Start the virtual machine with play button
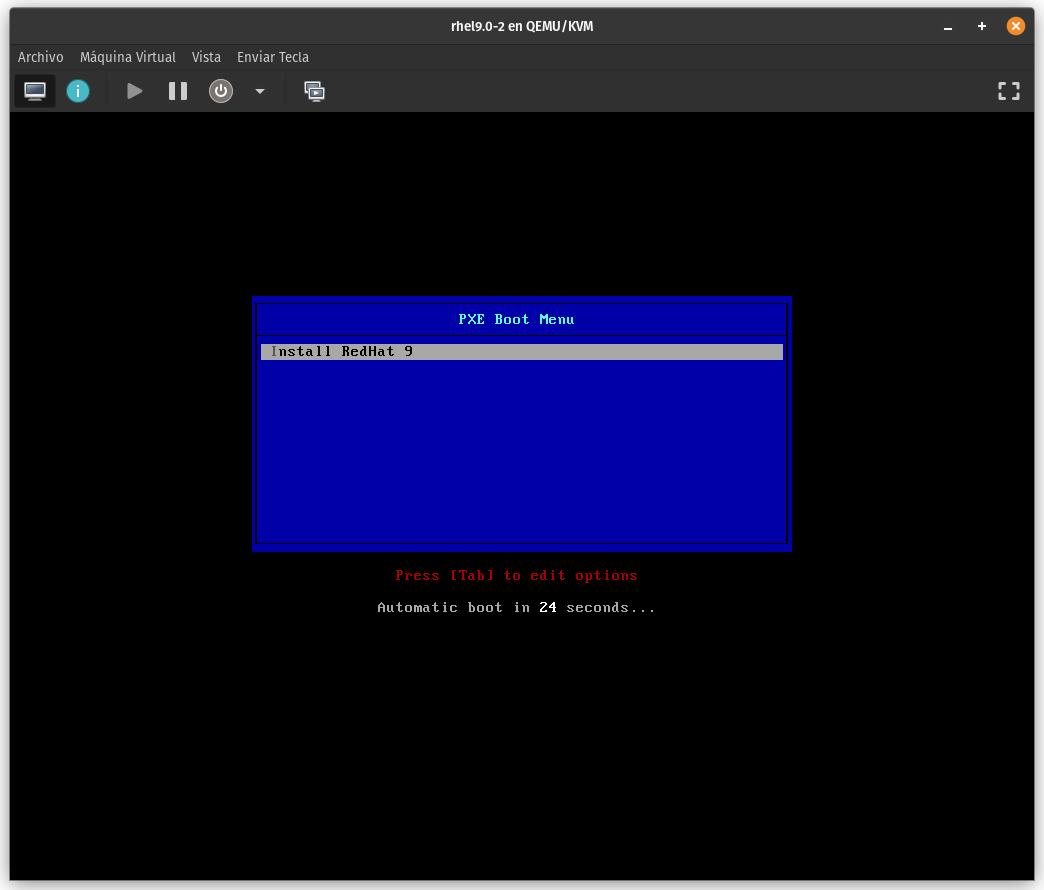The image size is (1044, 890). pos(134,91)
